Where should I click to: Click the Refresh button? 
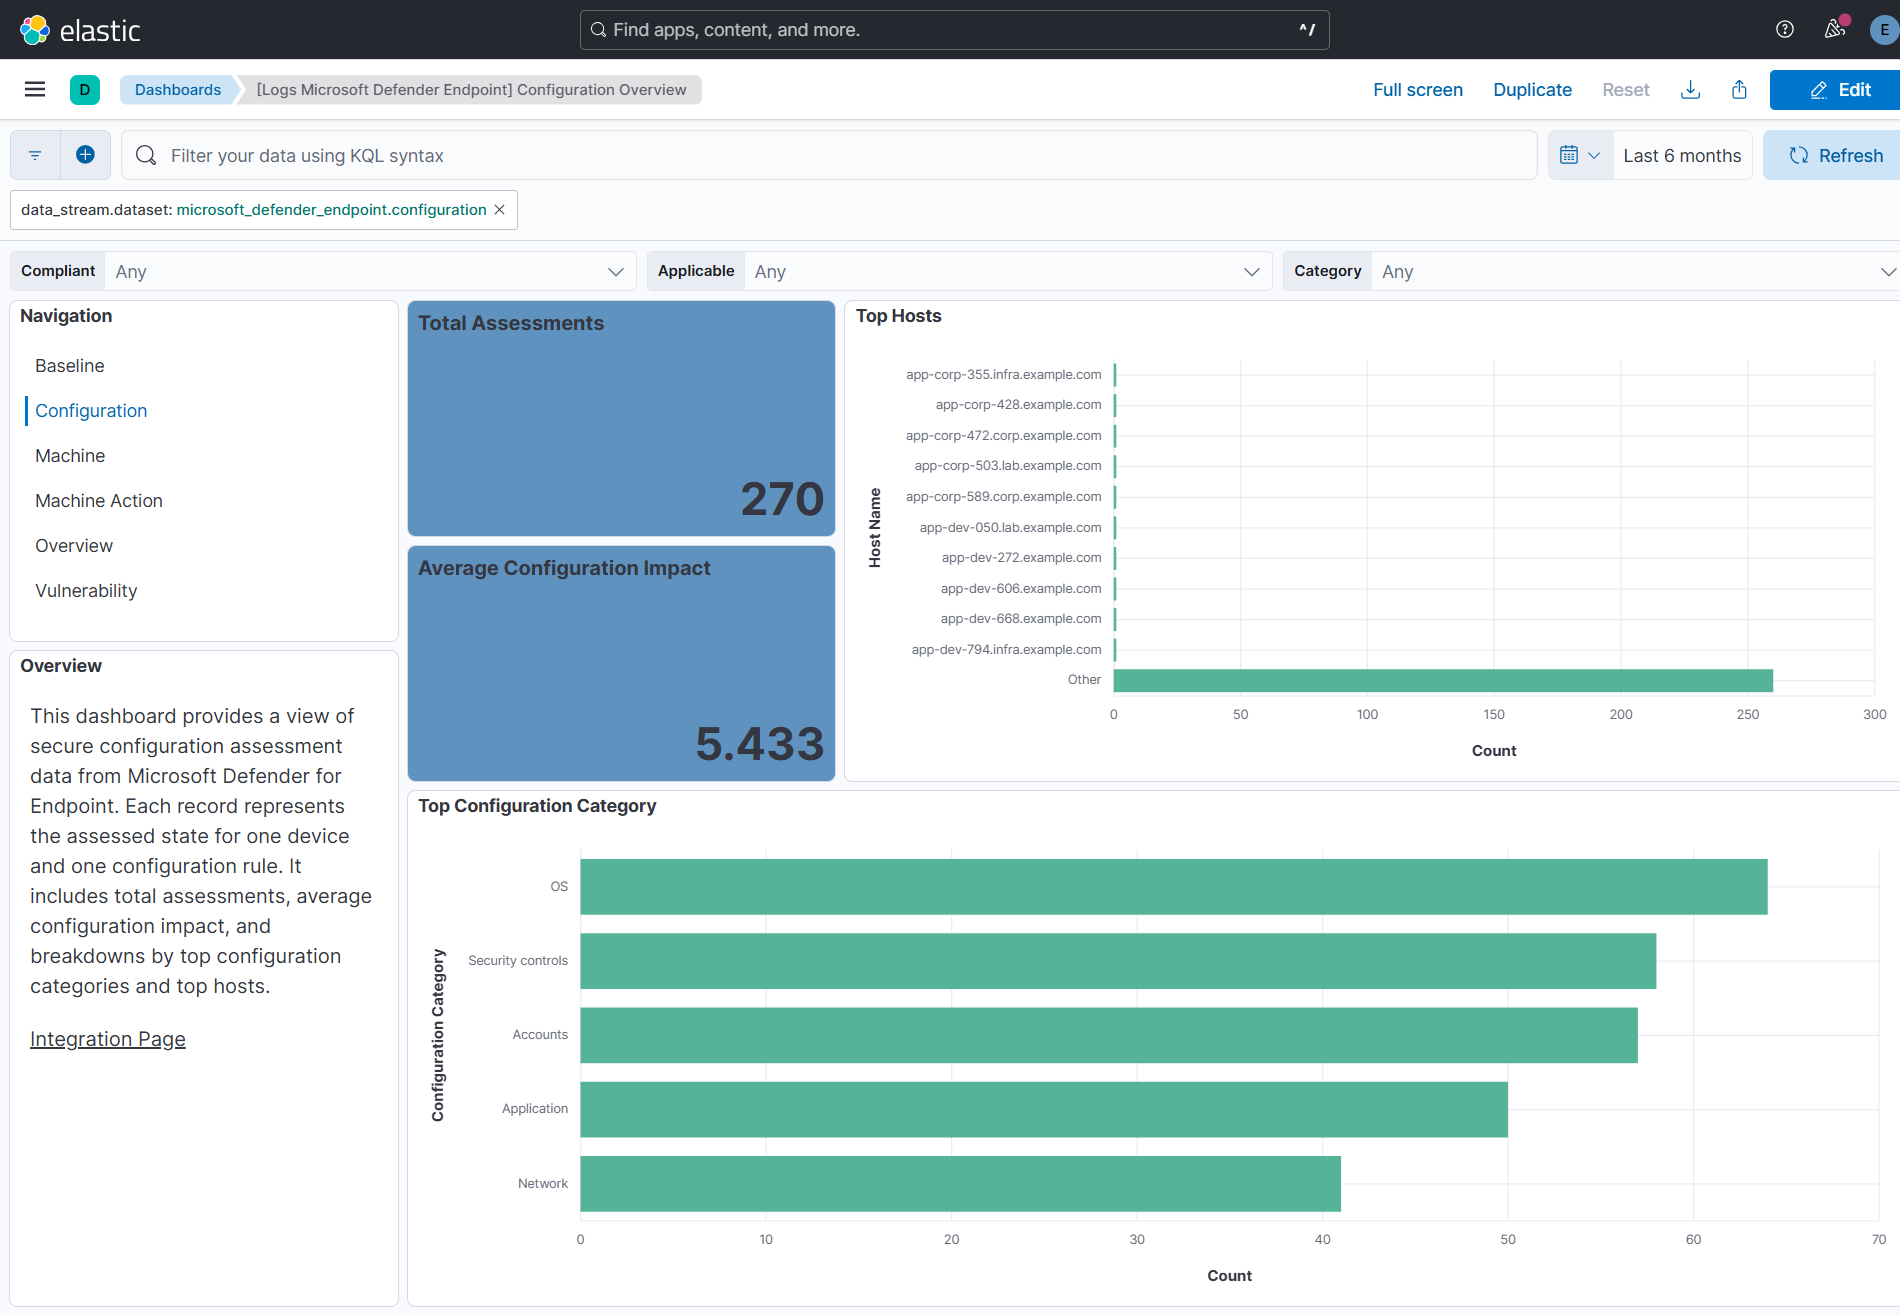pos(1834,155)
